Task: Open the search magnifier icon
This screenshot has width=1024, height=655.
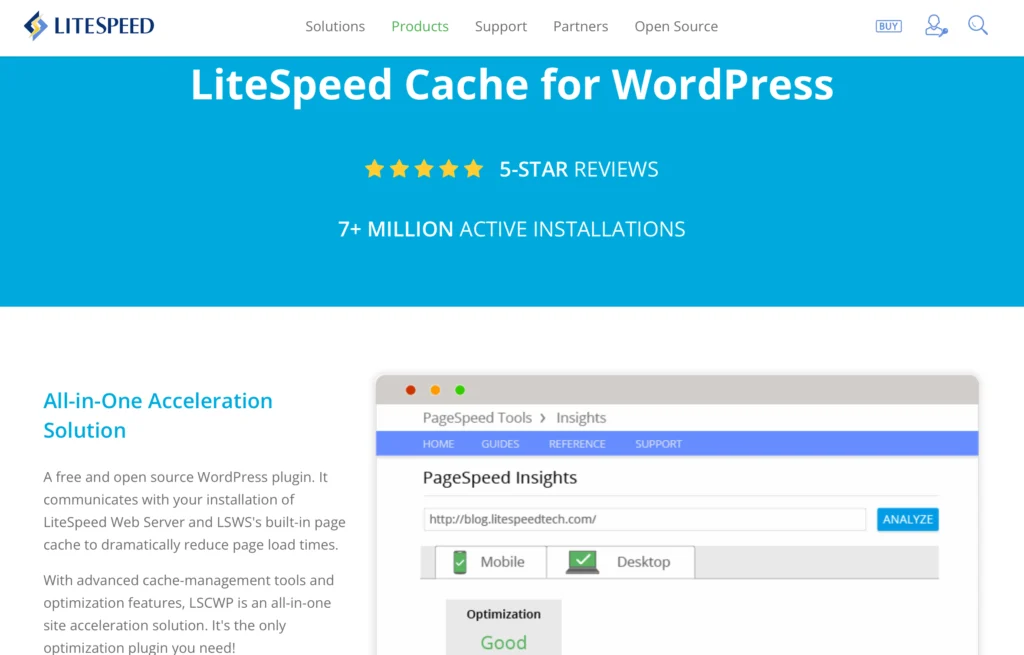Action: [978, 25]
